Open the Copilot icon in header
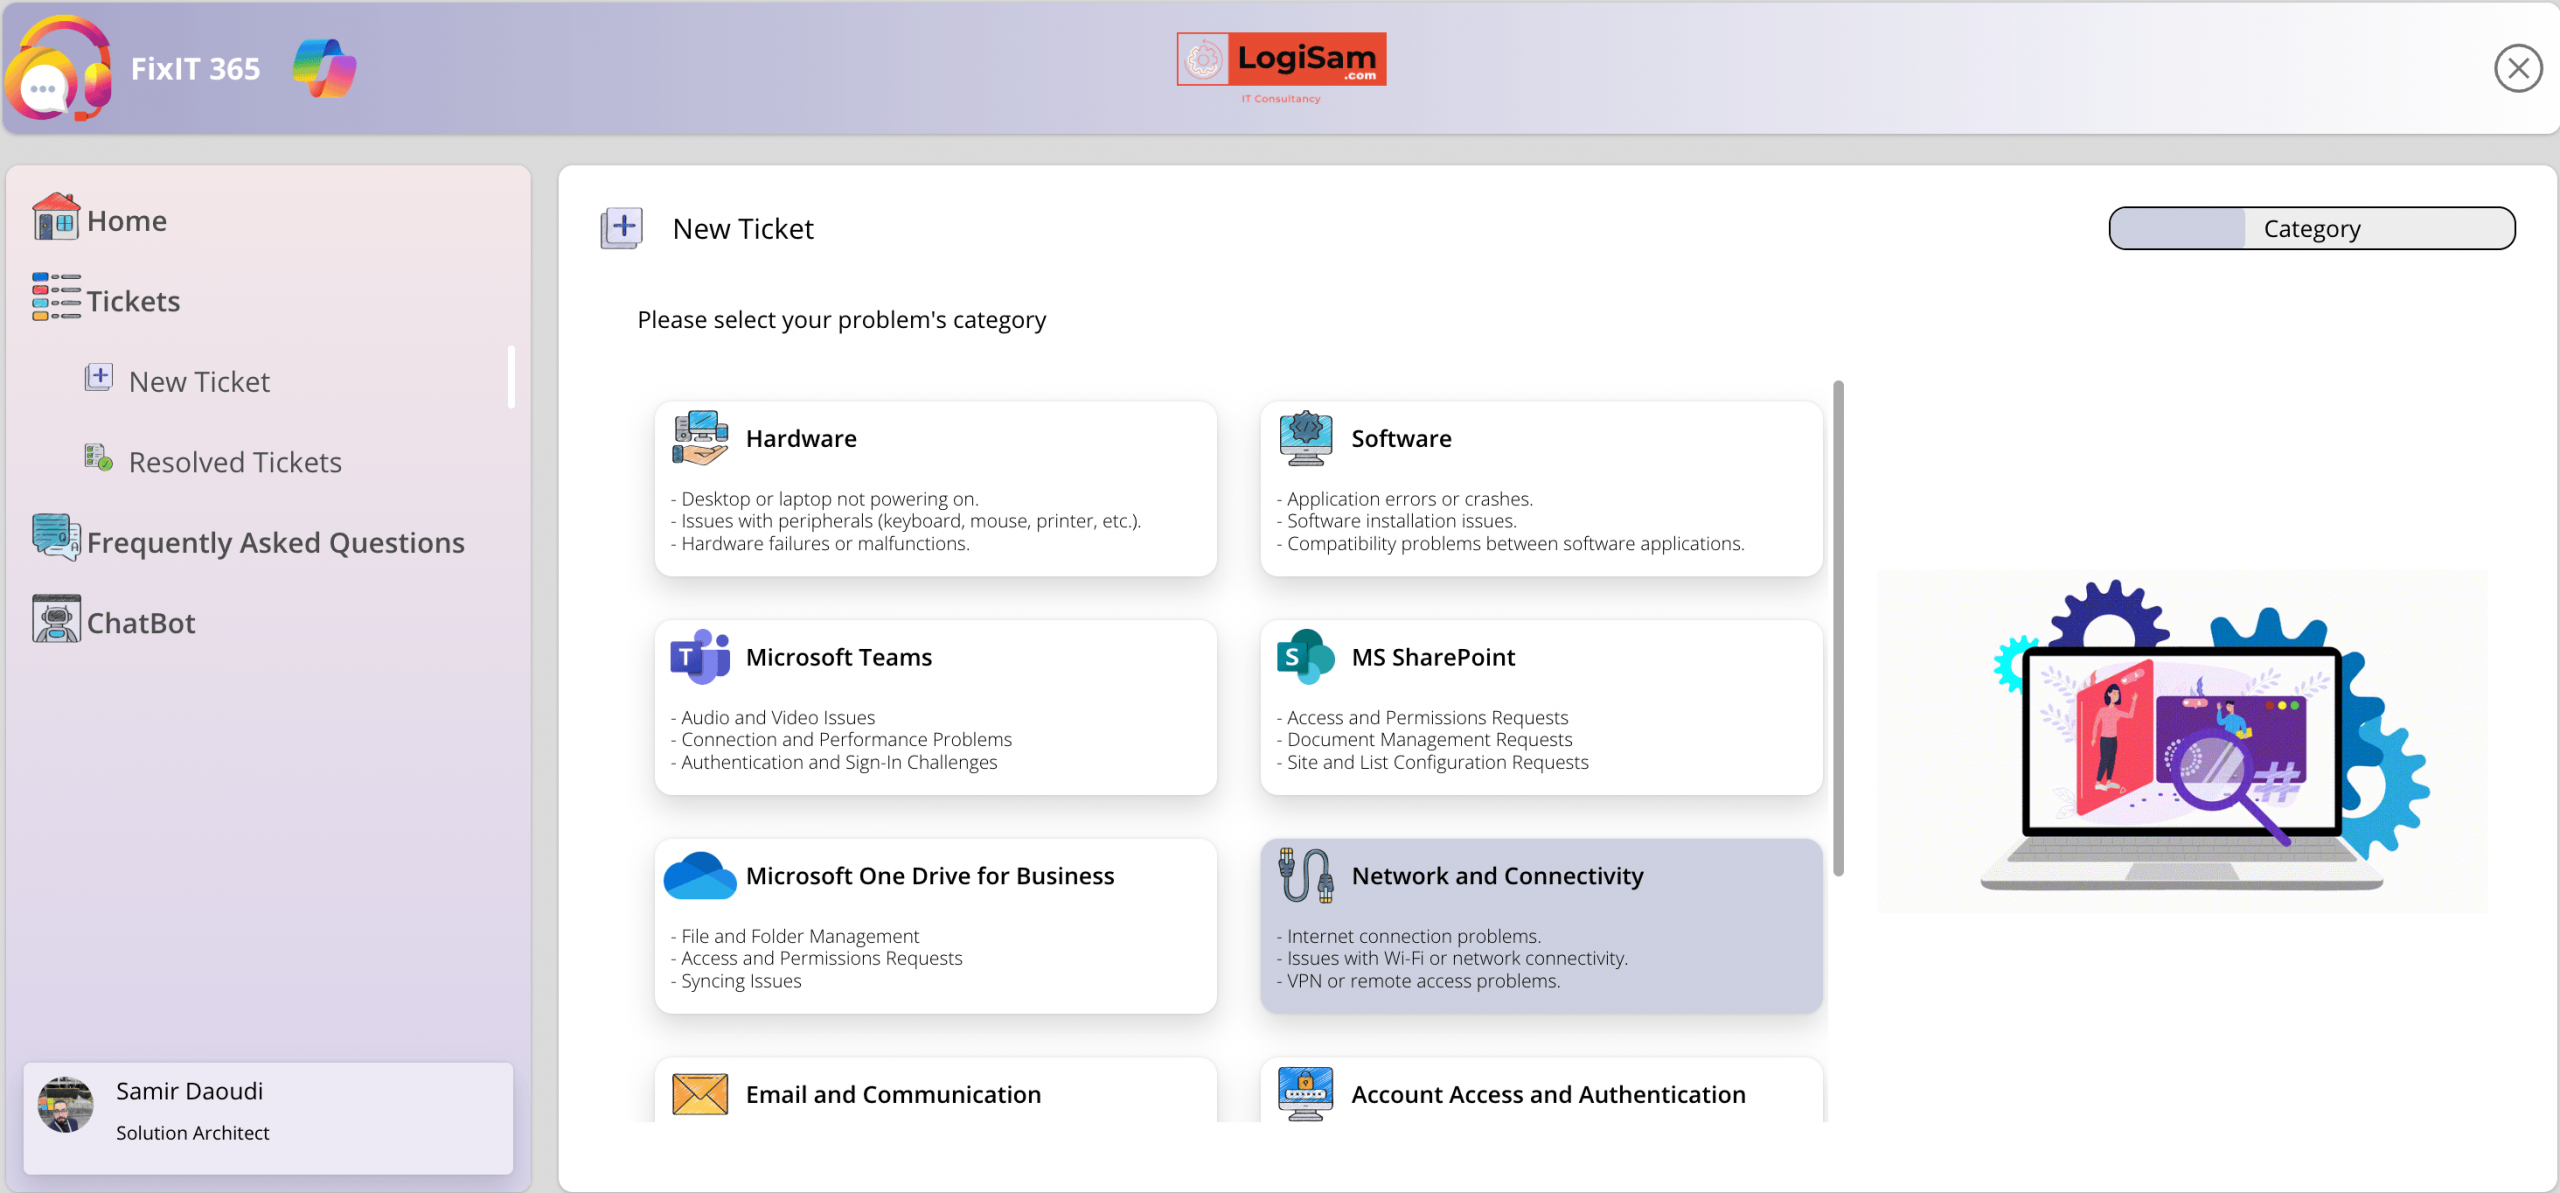 [324, 68]
